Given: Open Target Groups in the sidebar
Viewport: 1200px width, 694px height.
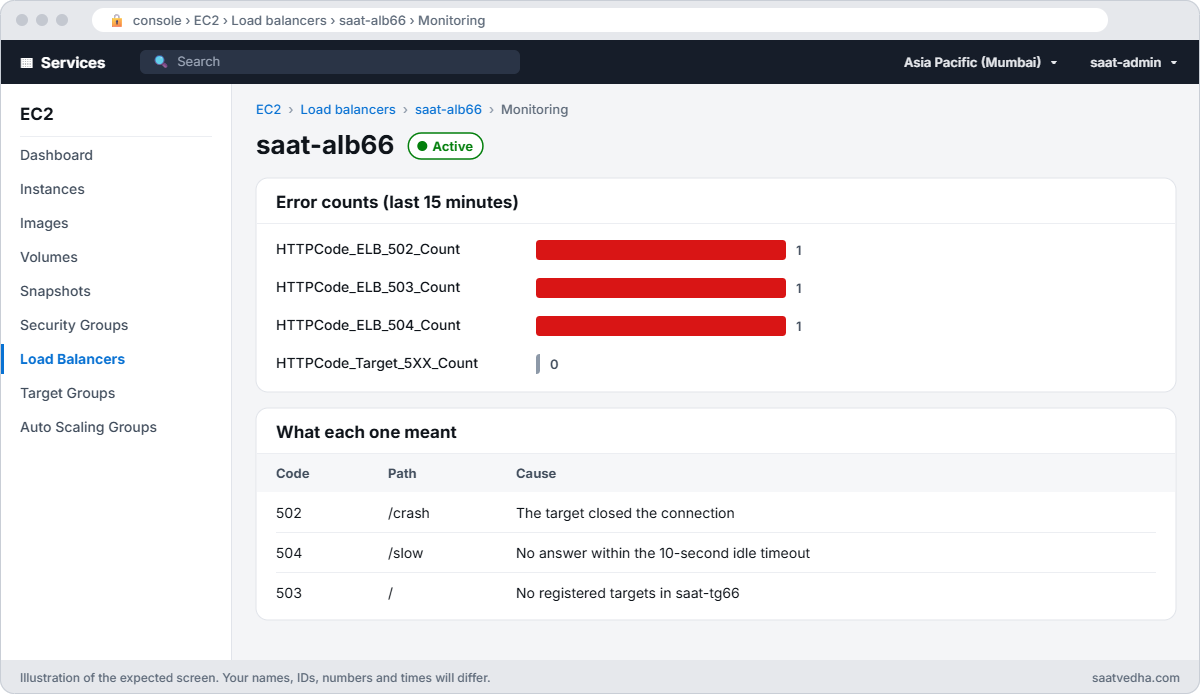Looking at the screenshot, I should point(67,393).
